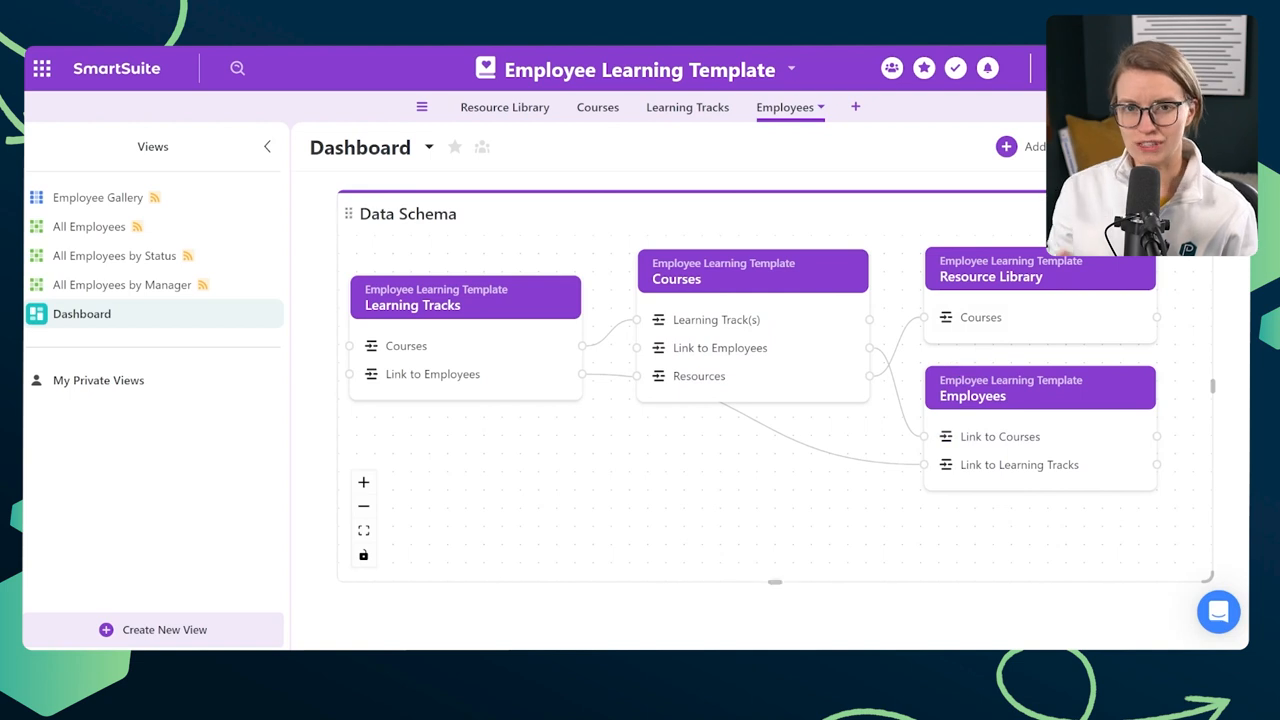1280x720 pixels.
Task: Switch to the Courses tab
Action: (598, 107)
